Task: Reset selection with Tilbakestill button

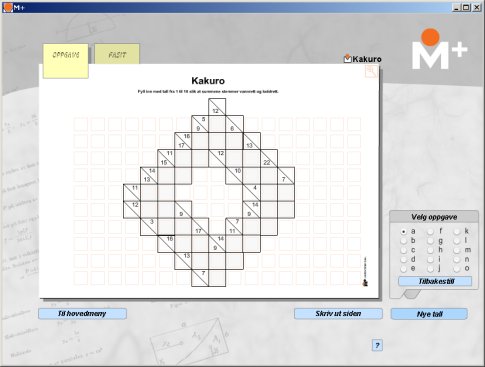Action: point(435,281)
